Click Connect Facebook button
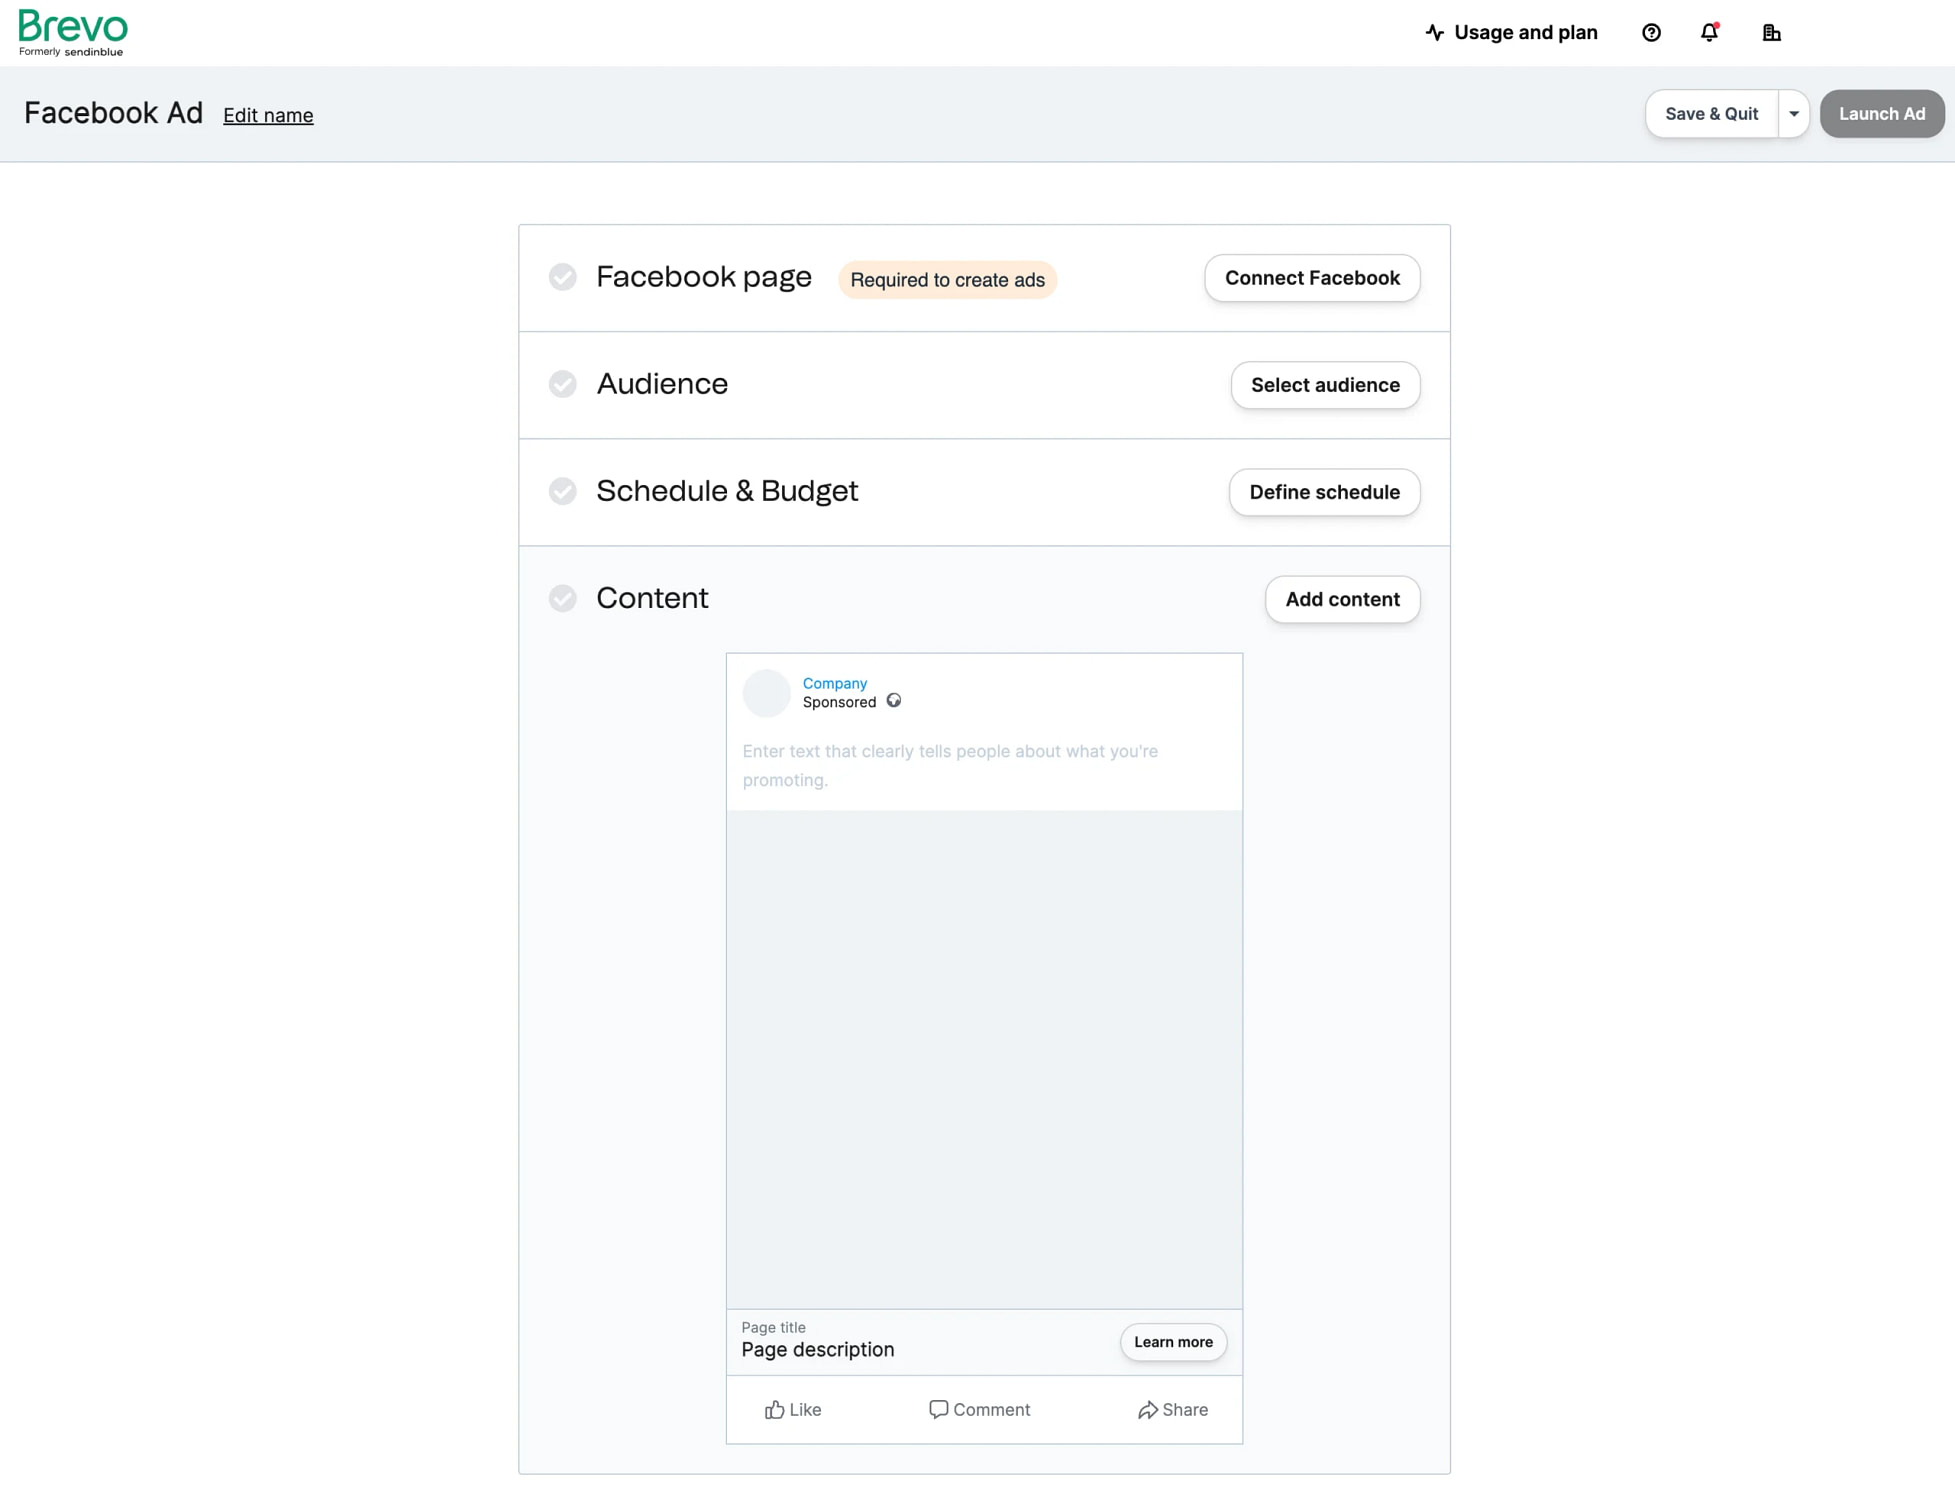This screenshot has width=1955, height=1500. [1312, 278]
